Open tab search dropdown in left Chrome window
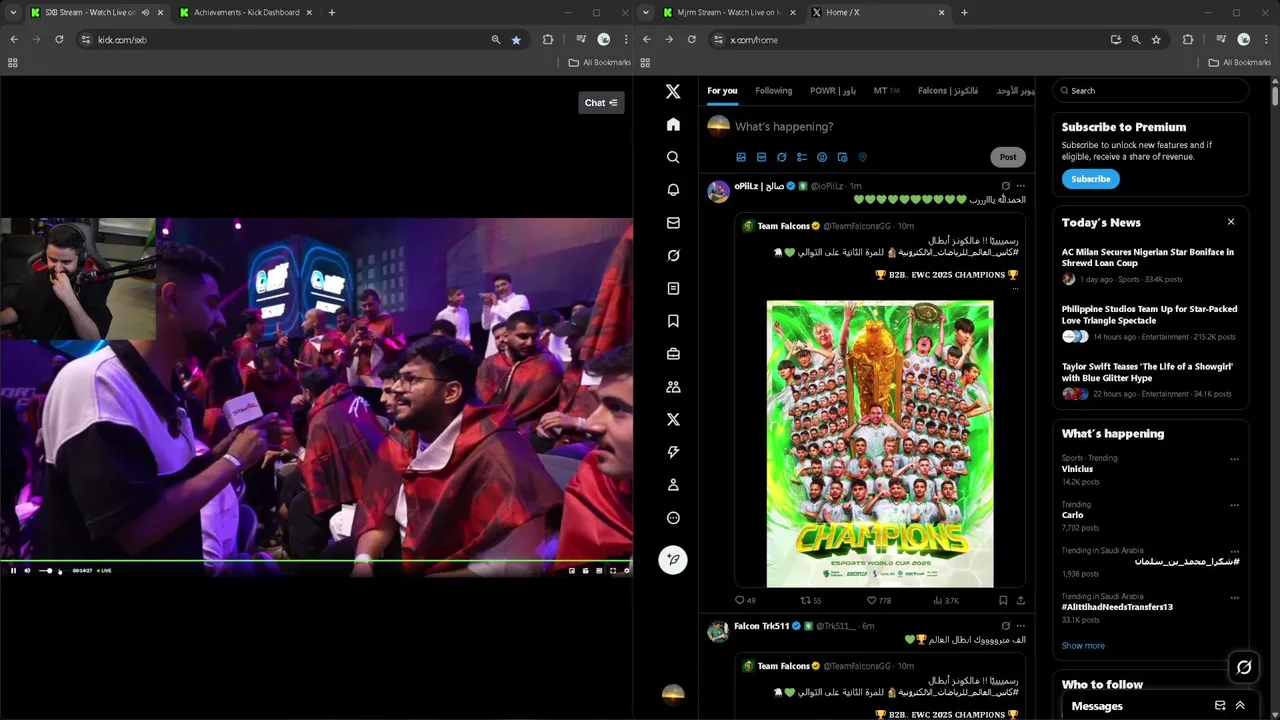Viewport: 1280px width, 720px height. (13, 13)
